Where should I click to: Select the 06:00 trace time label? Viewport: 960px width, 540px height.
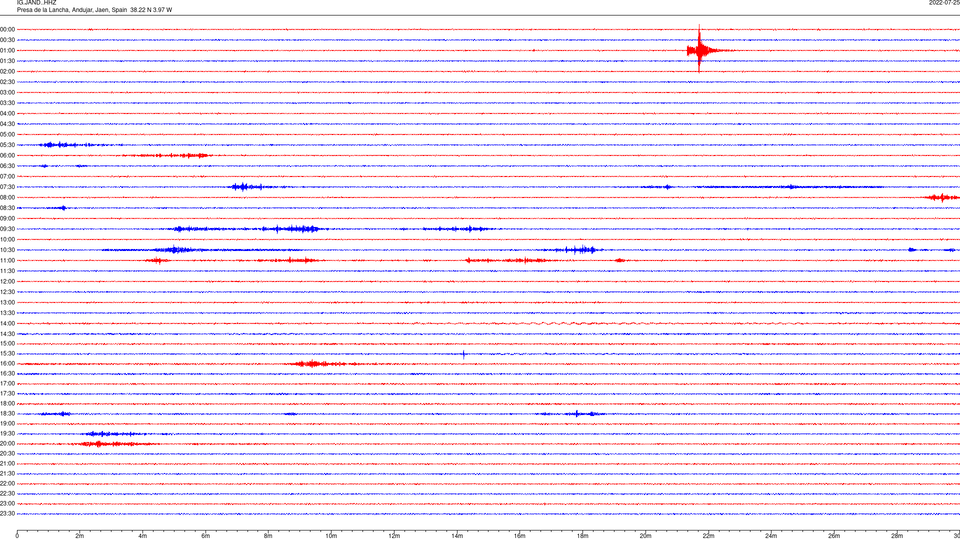click(x=7, y=156)
